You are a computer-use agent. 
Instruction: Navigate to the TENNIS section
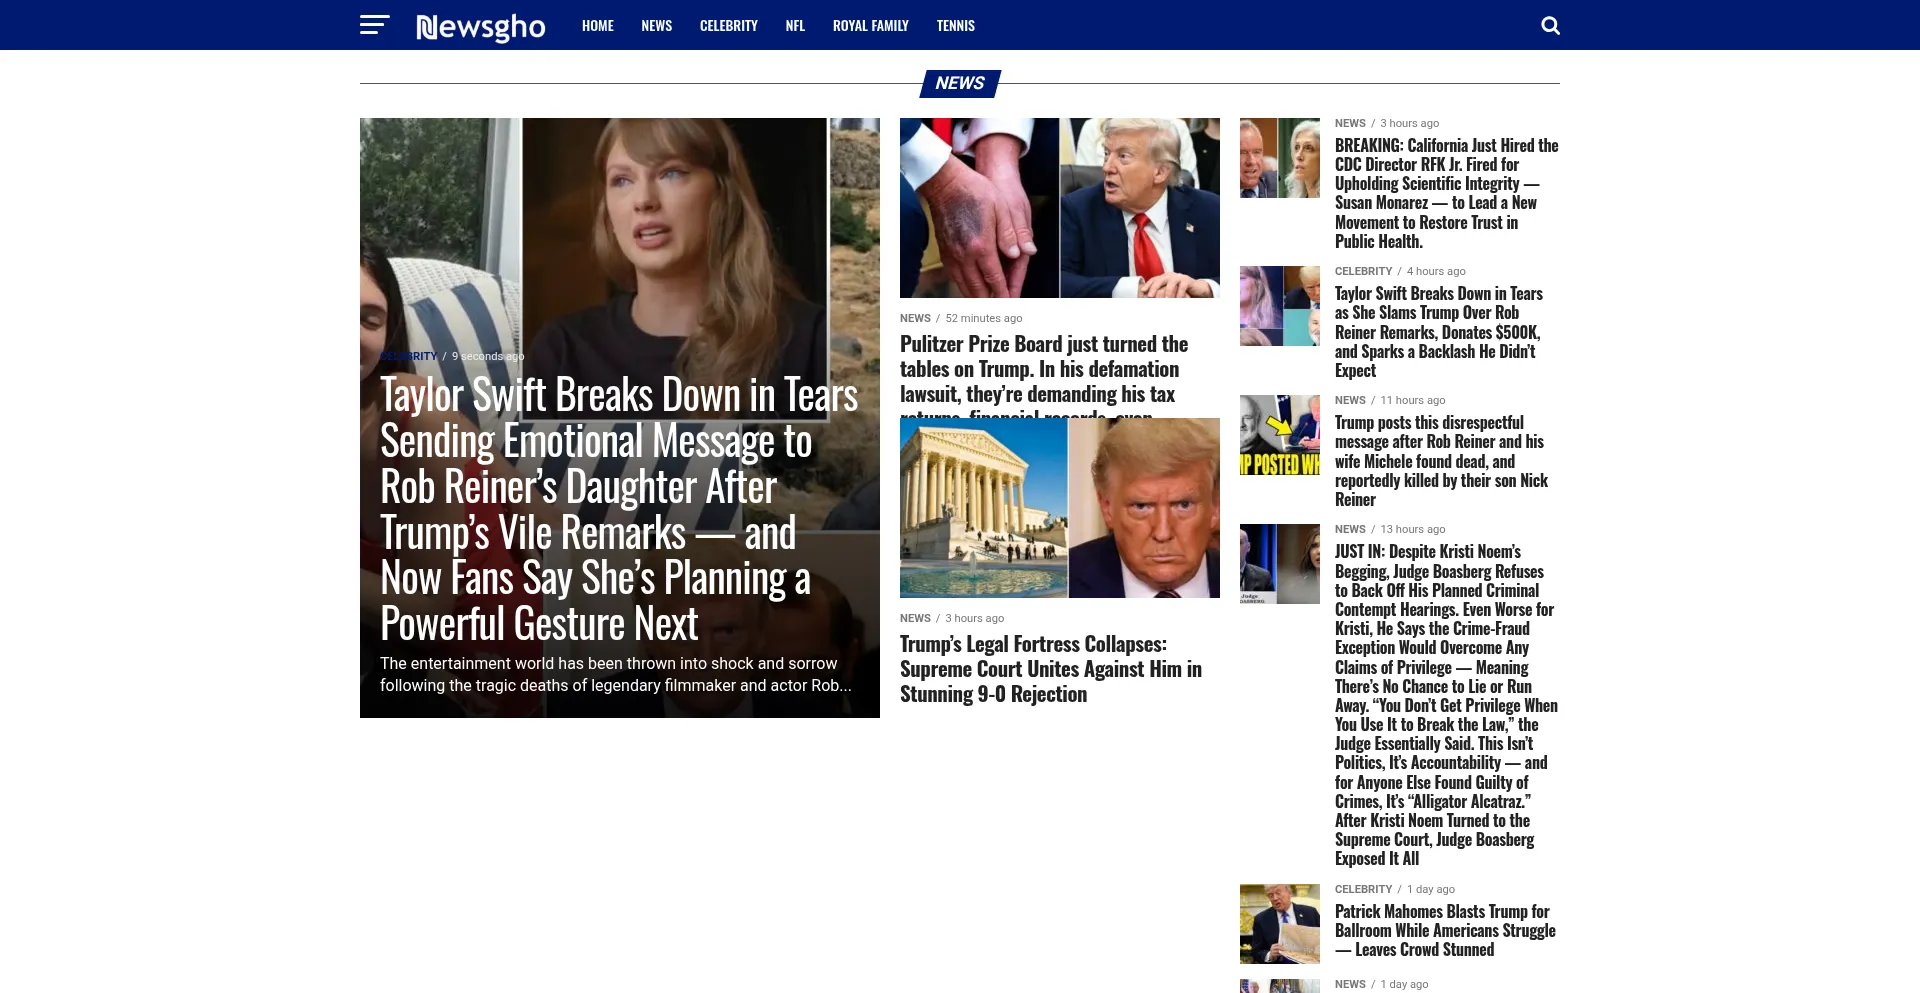955,26
